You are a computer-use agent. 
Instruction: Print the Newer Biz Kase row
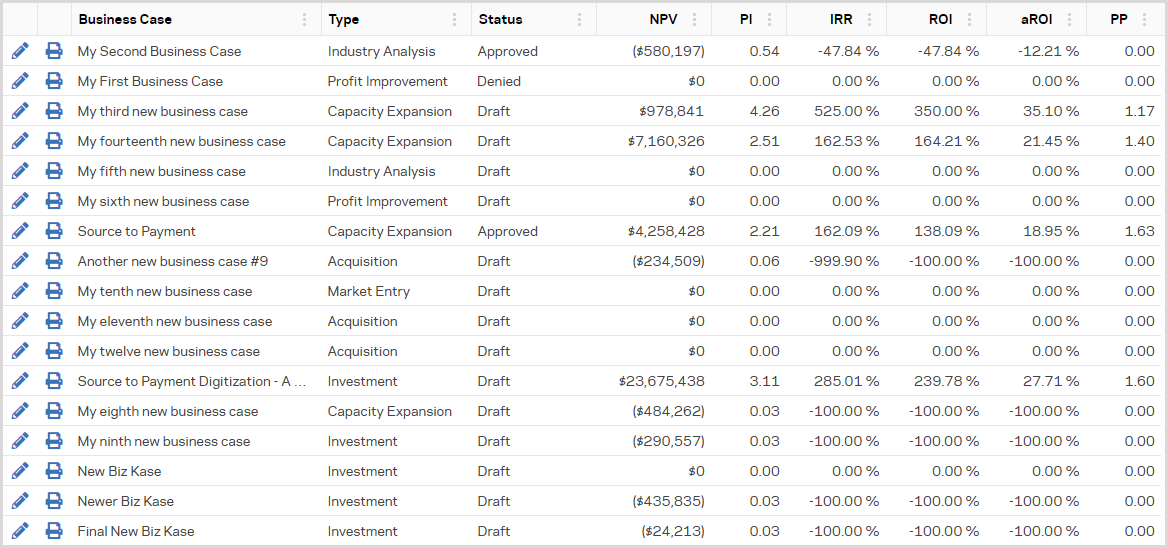[x=54, y=501]
